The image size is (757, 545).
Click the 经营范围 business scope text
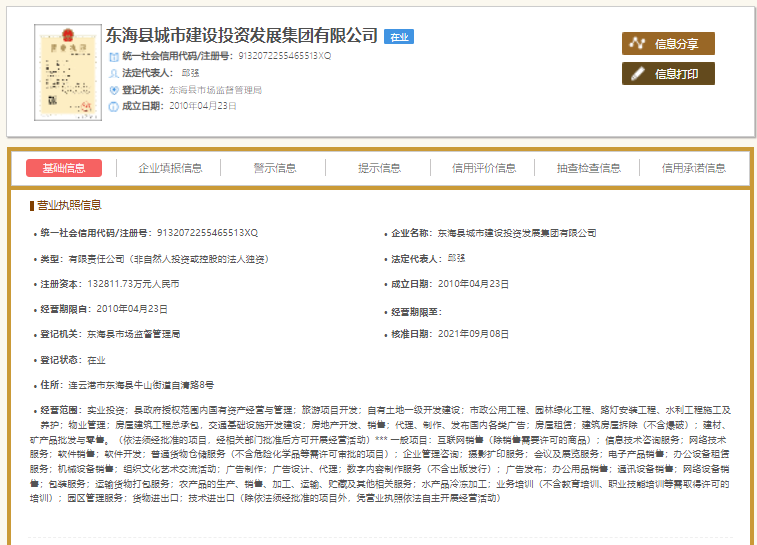pyautogui.click(x=380, y=453)
